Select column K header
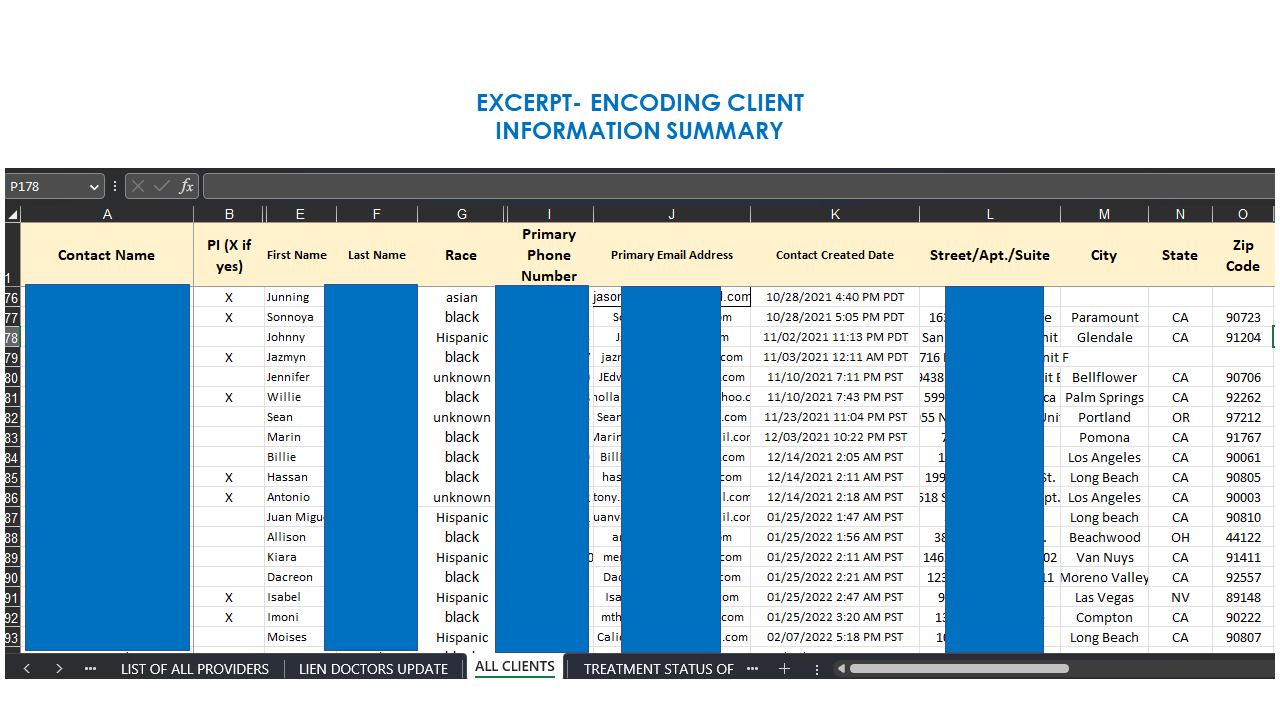The width and height of the screenshot is (1280, 720). (835, 214)
